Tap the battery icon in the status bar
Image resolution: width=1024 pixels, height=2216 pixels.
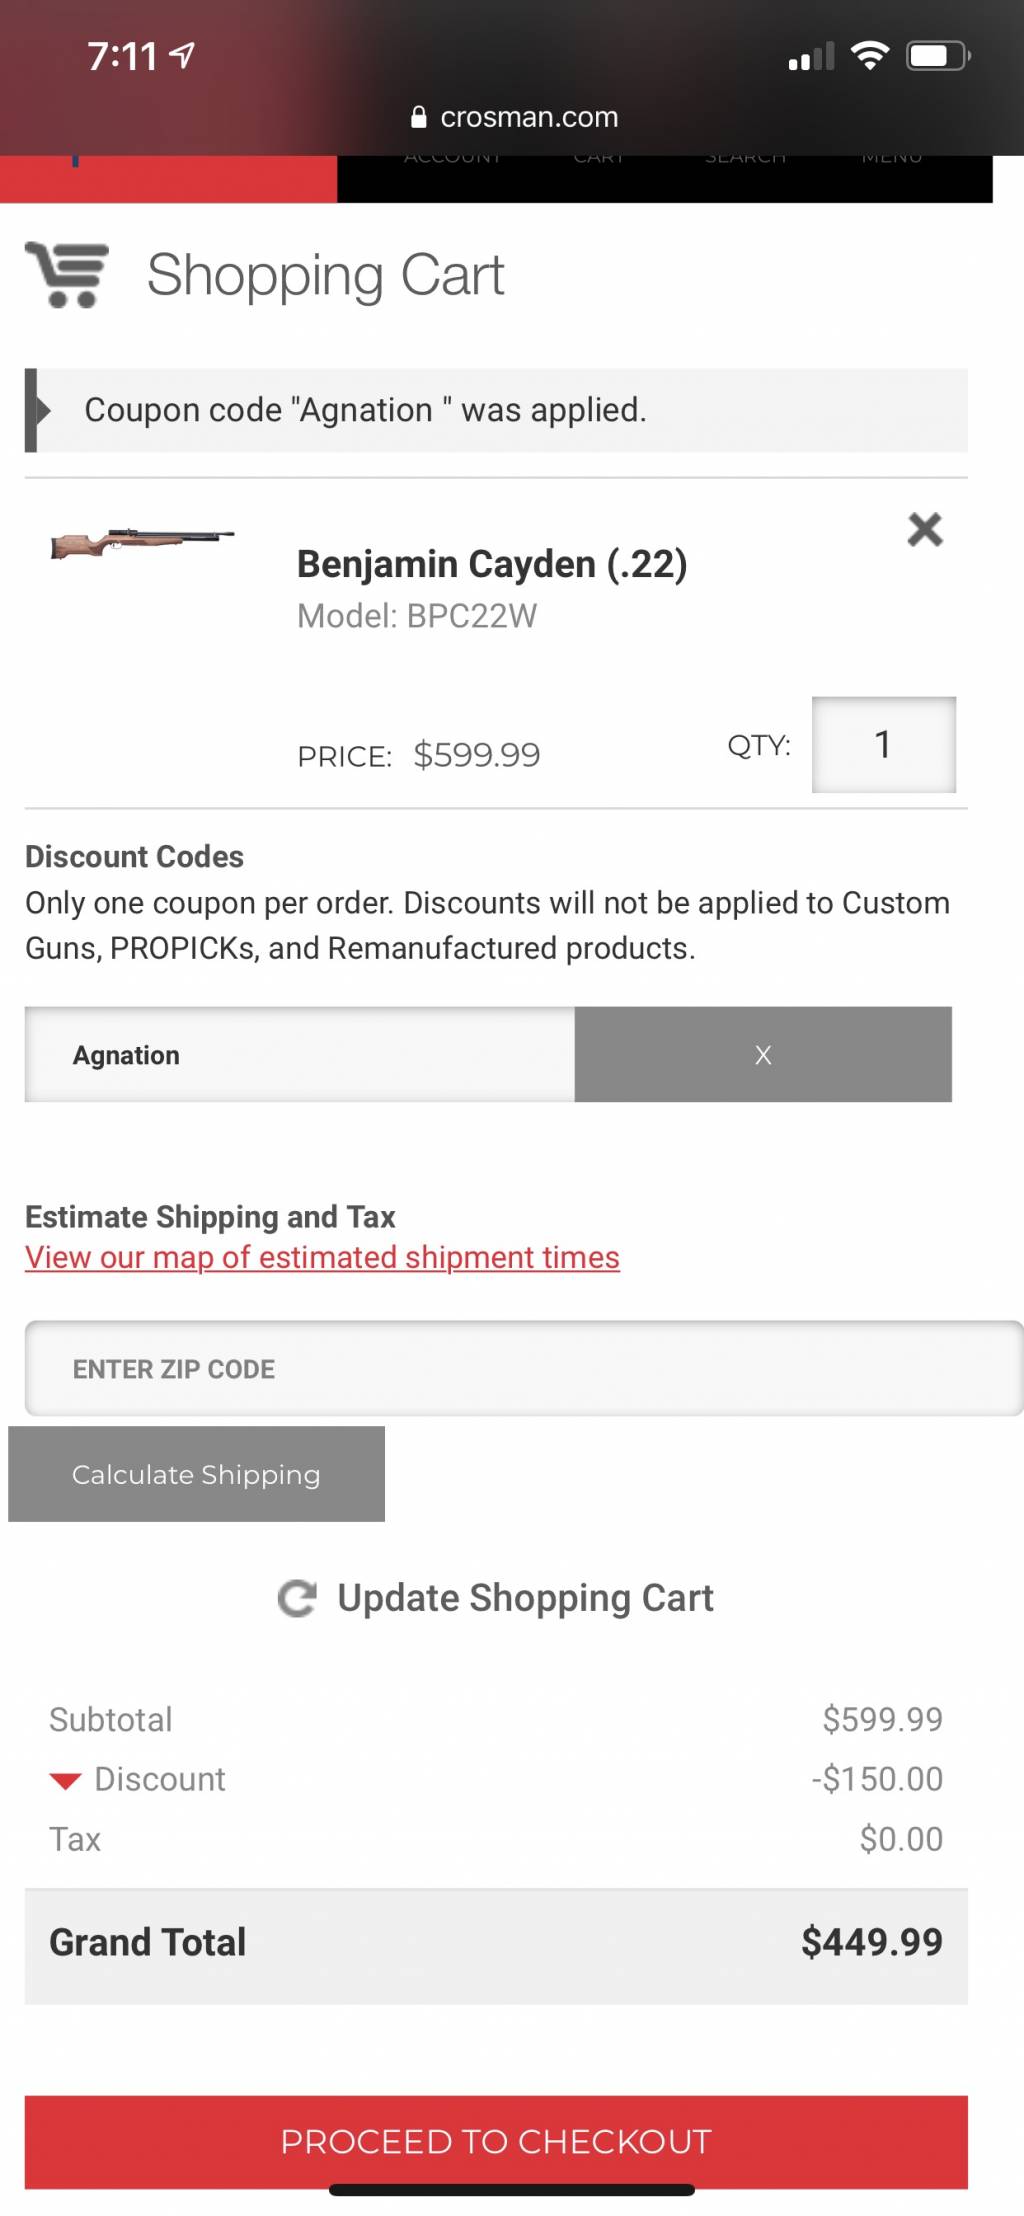tap(938, 56)
